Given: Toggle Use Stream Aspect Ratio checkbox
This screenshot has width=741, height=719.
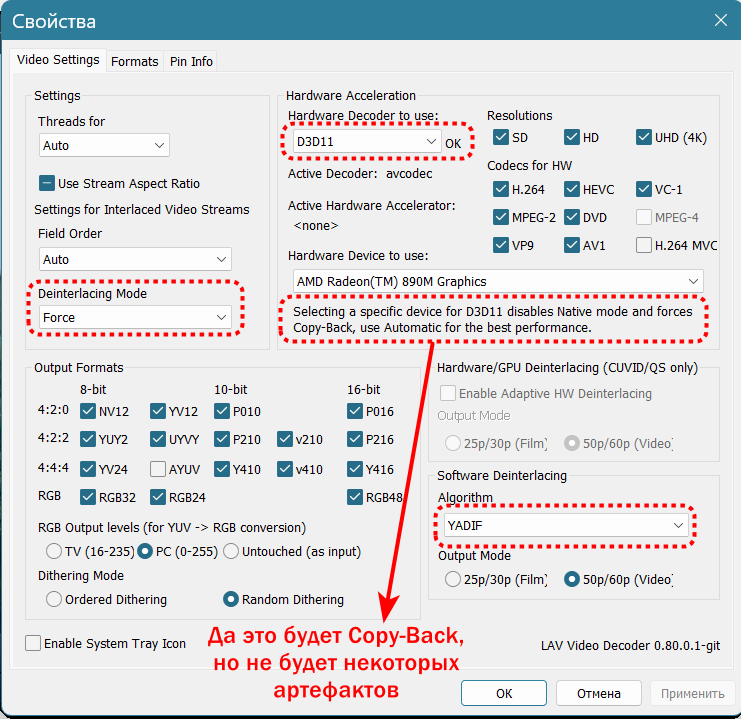Looking at the screenshot, I should pos(46,183).
